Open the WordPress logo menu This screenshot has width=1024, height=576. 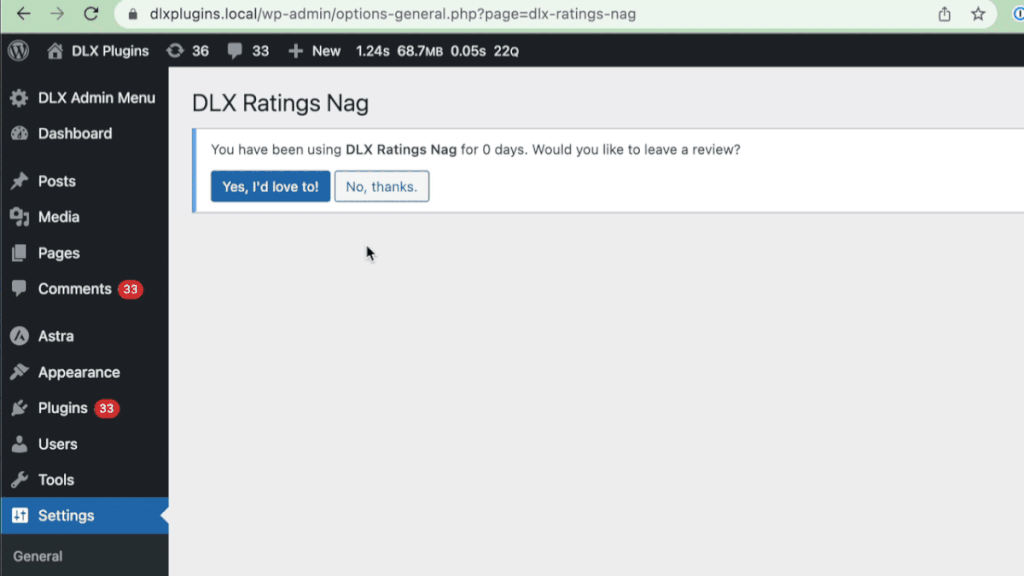[x=19, y=51]
